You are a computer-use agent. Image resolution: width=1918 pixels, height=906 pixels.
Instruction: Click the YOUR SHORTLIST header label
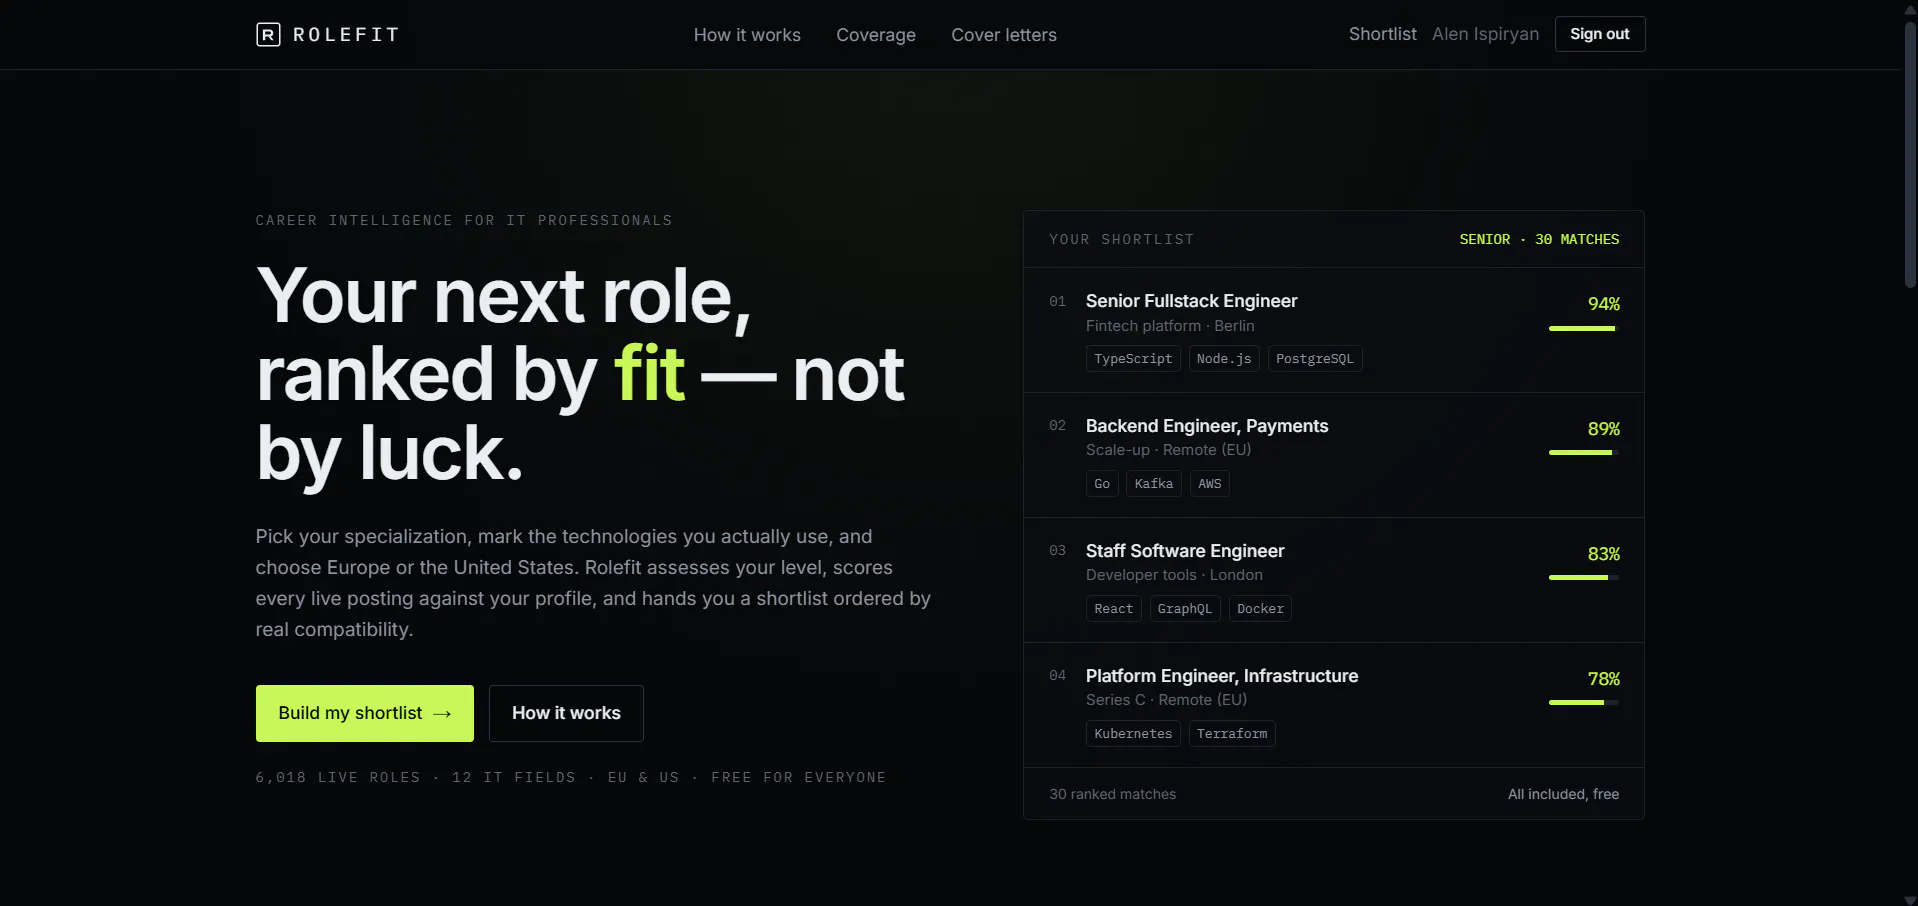[x=1121, y=240]
